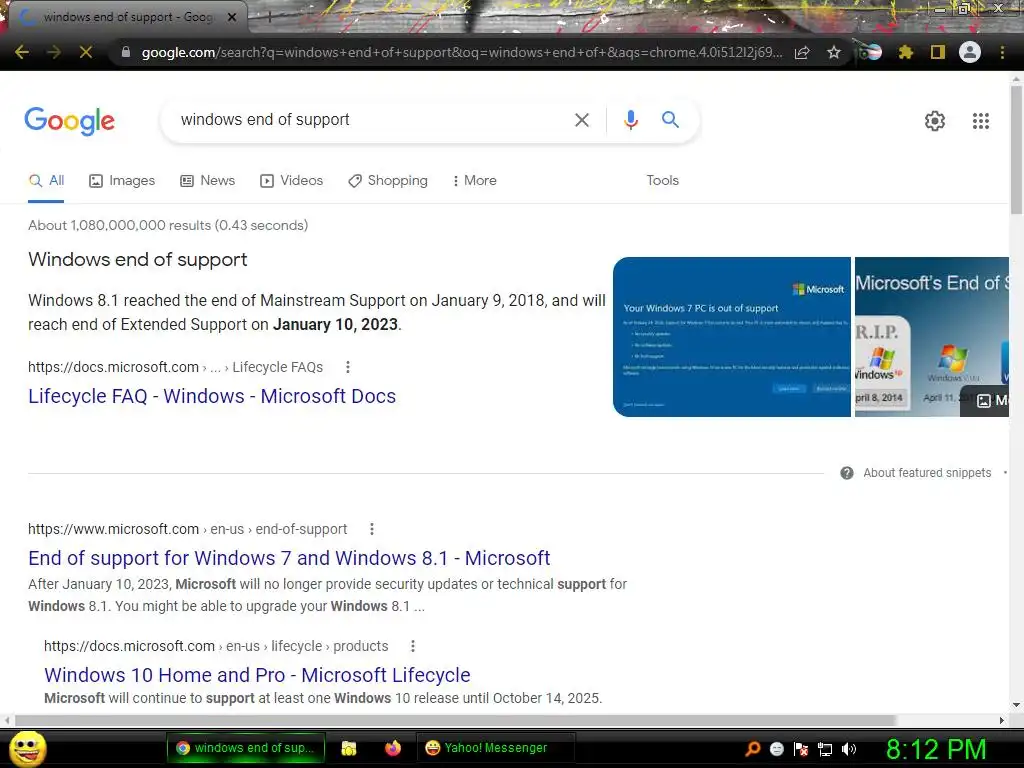Start voice search with microphone
The image size is (1024, 768).
tap(630, 120)
